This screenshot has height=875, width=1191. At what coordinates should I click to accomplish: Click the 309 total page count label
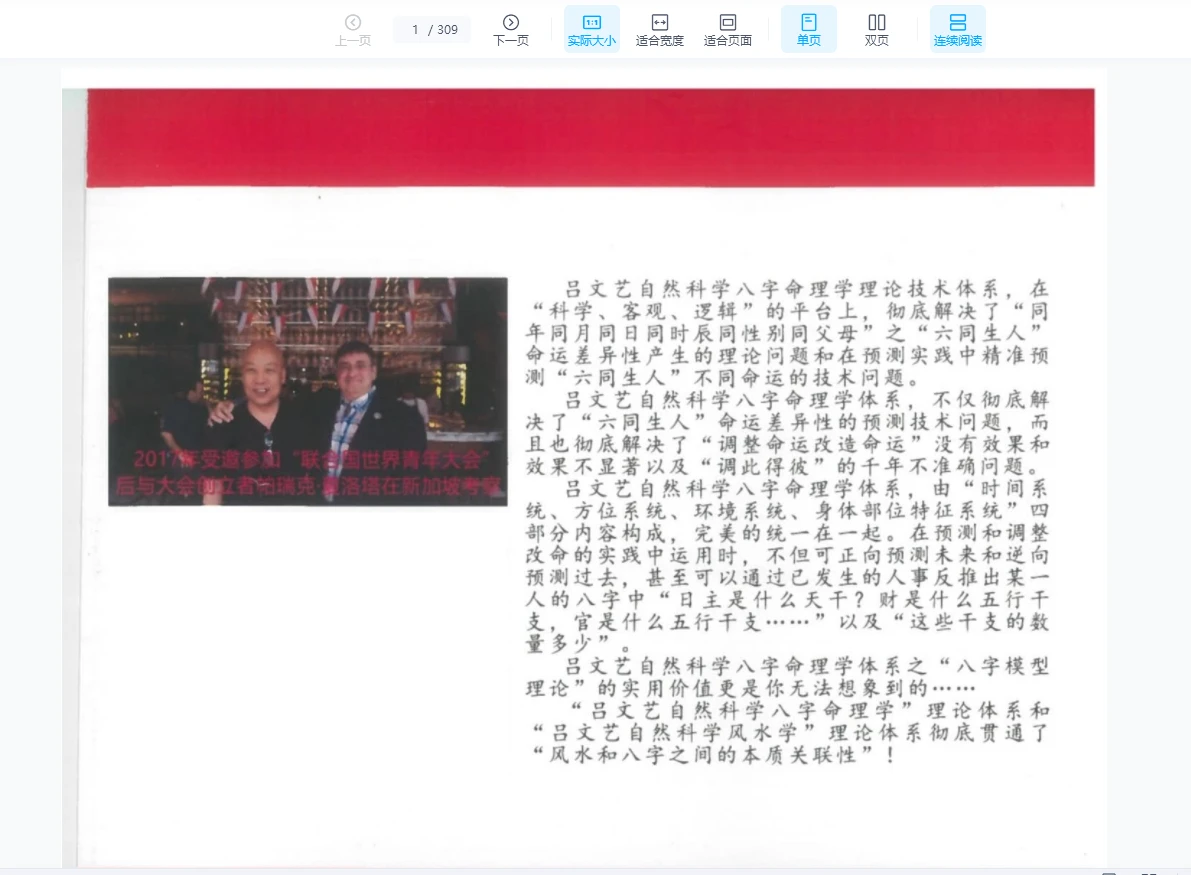coord(447,30)
